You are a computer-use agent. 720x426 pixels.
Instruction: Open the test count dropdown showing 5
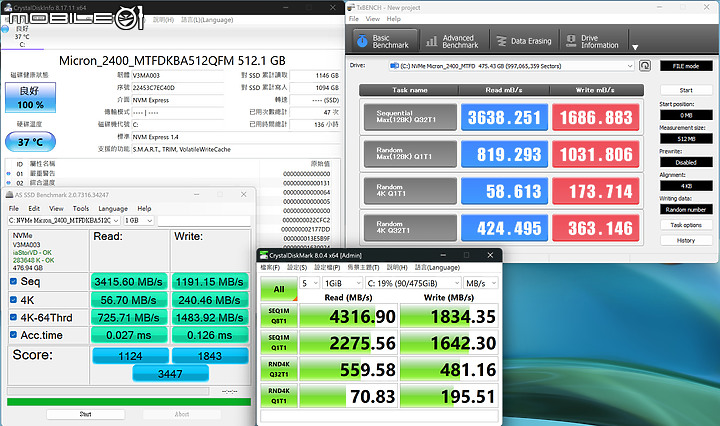pos(309,283)
